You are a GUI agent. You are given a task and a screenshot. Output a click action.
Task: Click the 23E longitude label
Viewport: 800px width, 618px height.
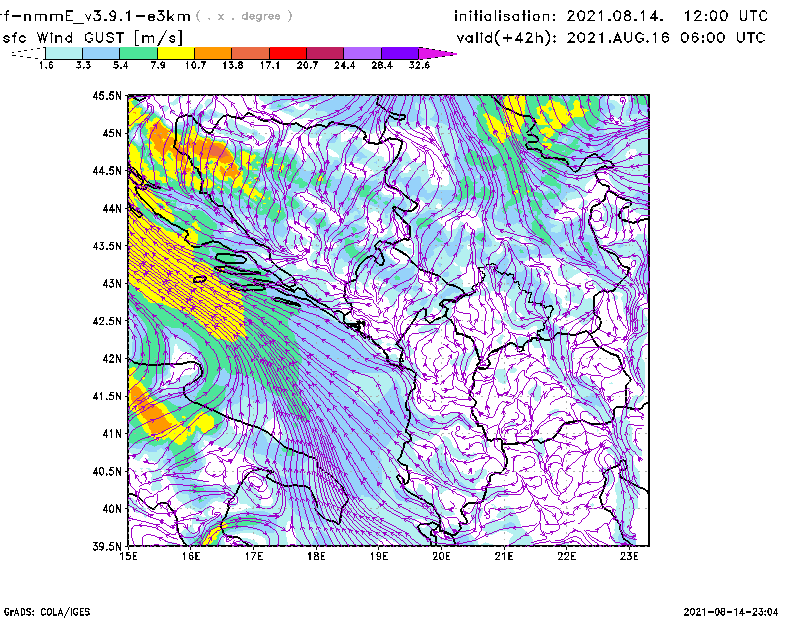click(x=629, y=556)
